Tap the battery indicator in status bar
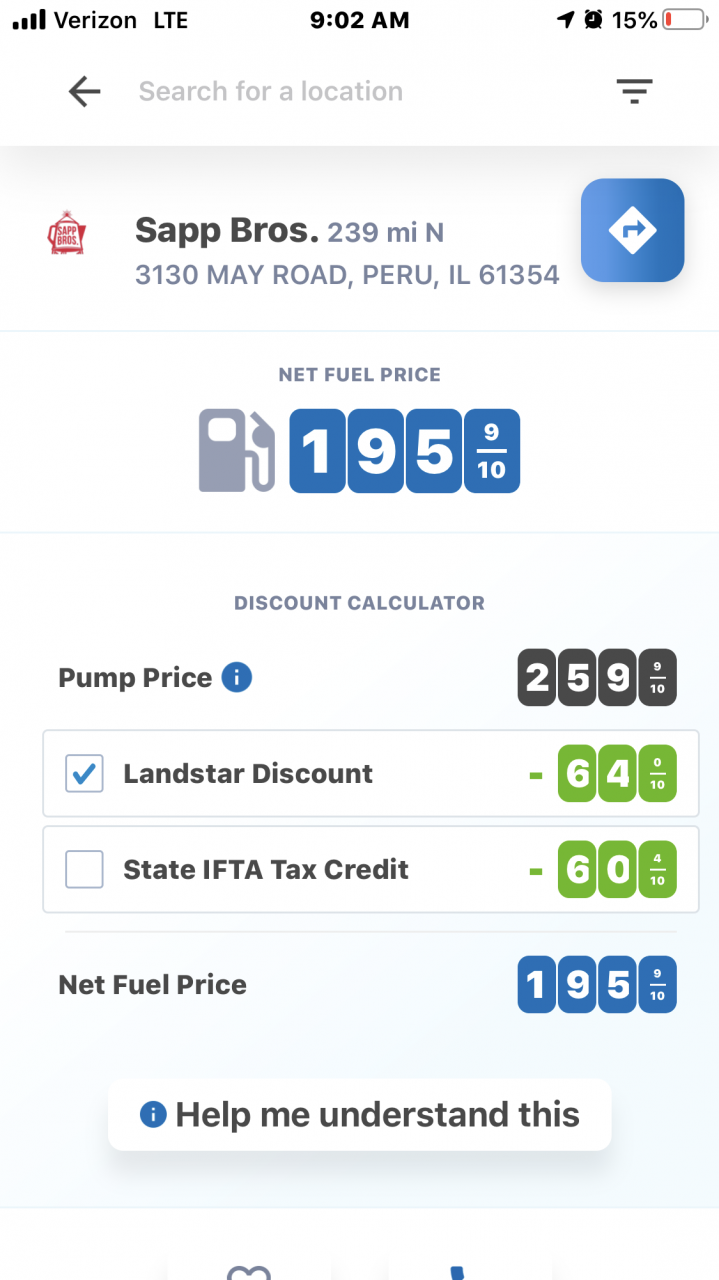The width and height of the screenshot is (719, 1280). tap(685, 19)
